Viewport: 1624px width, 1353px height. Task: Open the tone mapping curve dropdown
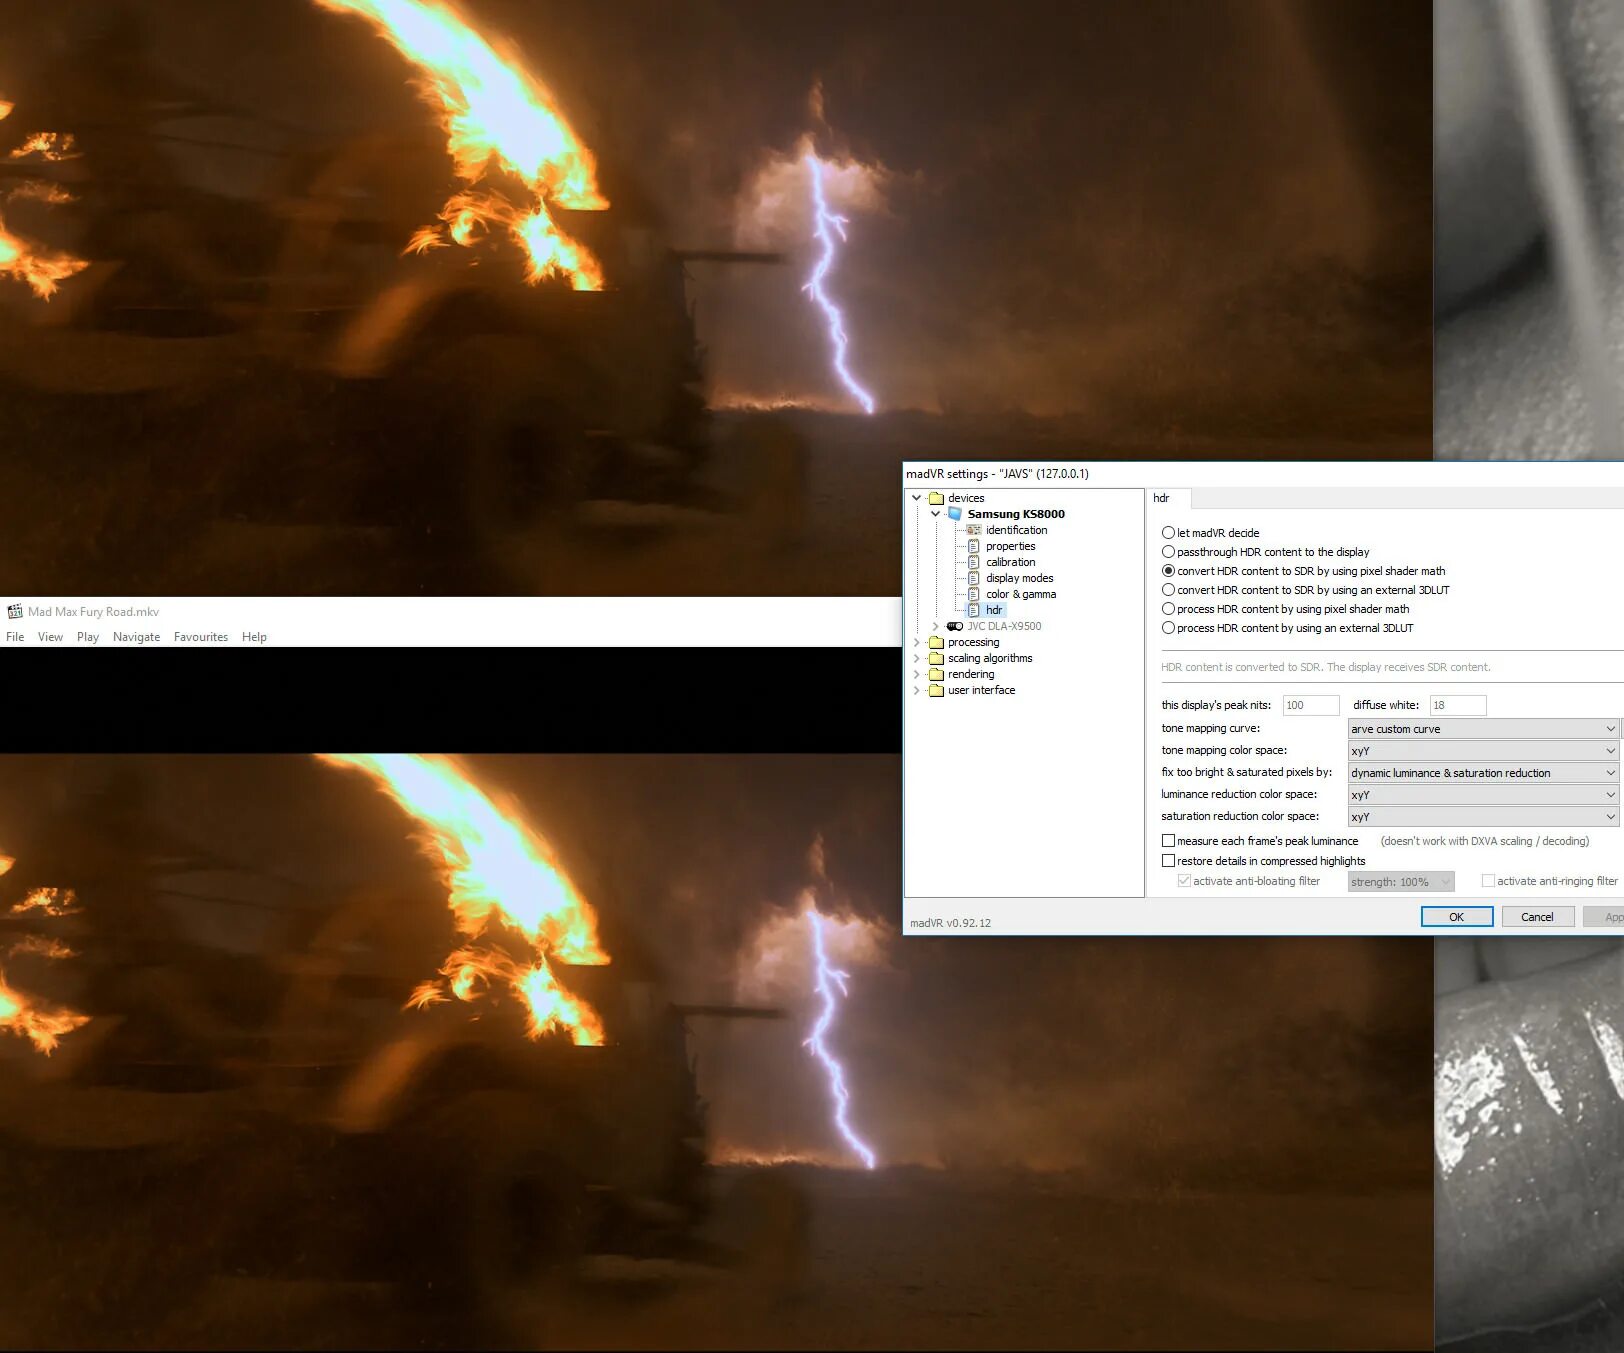click(1483, 729)
